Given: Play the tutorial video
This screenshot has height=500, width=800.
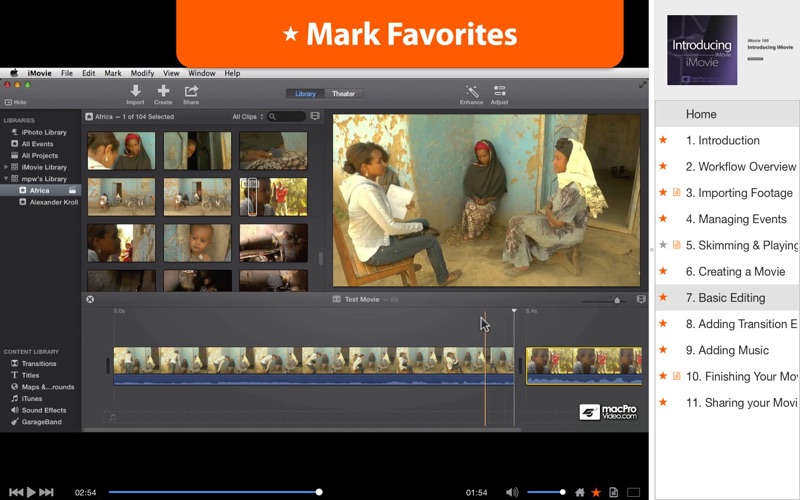Looking at the screenshot, I should pyautogui.click(x=31, y=492).
